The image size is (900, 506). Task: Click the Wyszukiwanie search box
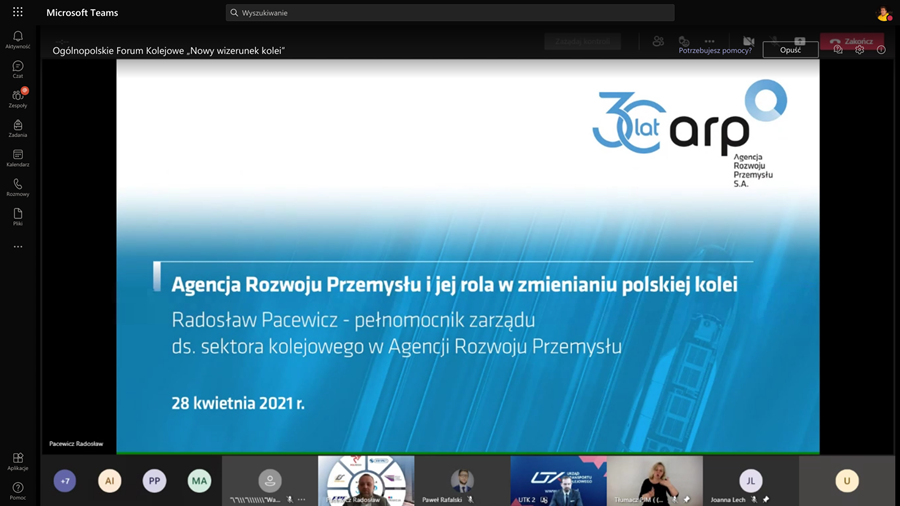coord(449,13)
